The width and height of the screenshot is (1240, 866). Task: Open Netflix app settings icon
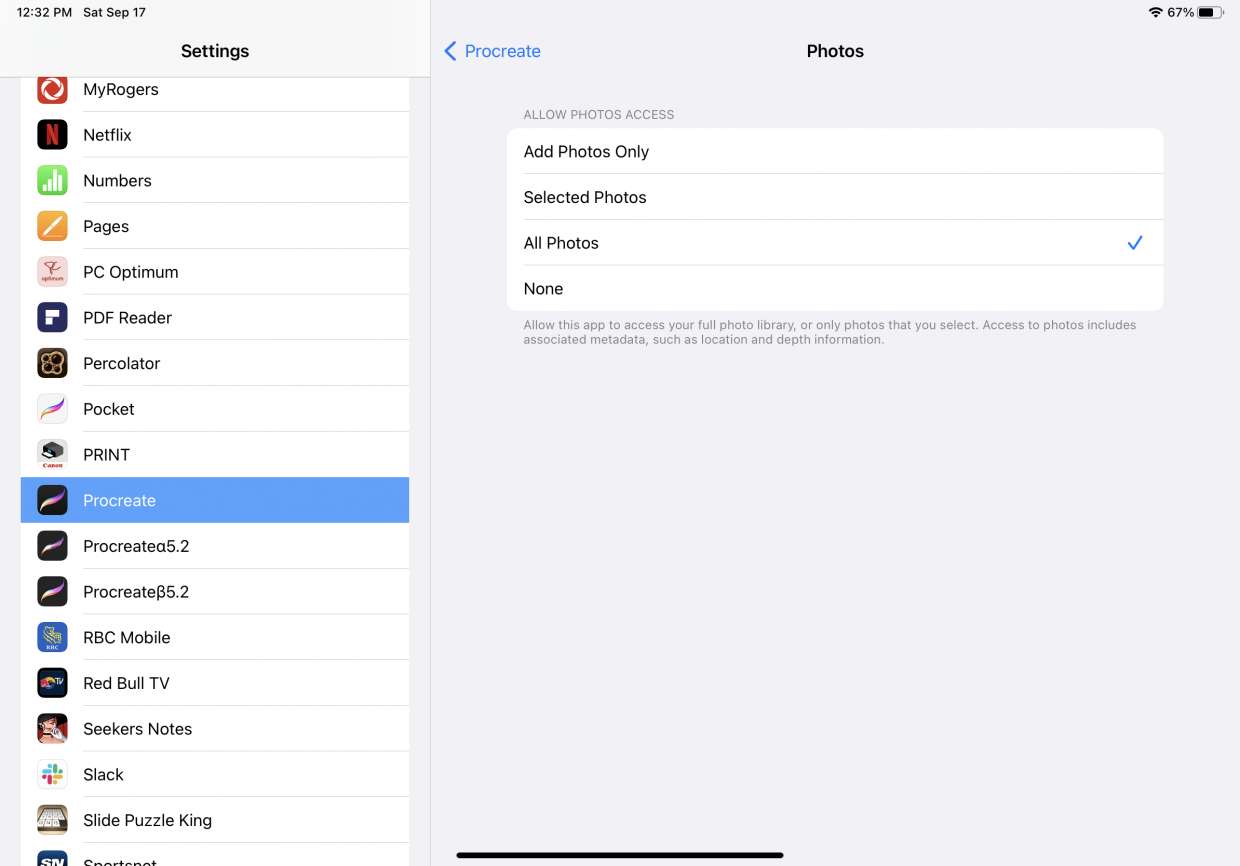(52, 135)
